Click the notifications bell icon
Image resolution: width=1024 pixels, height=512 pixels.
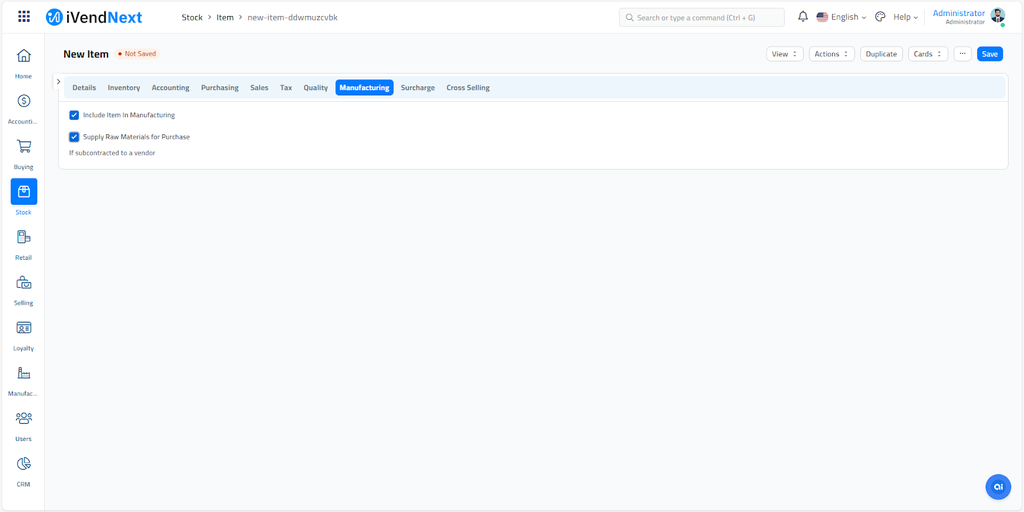[803, 17]
